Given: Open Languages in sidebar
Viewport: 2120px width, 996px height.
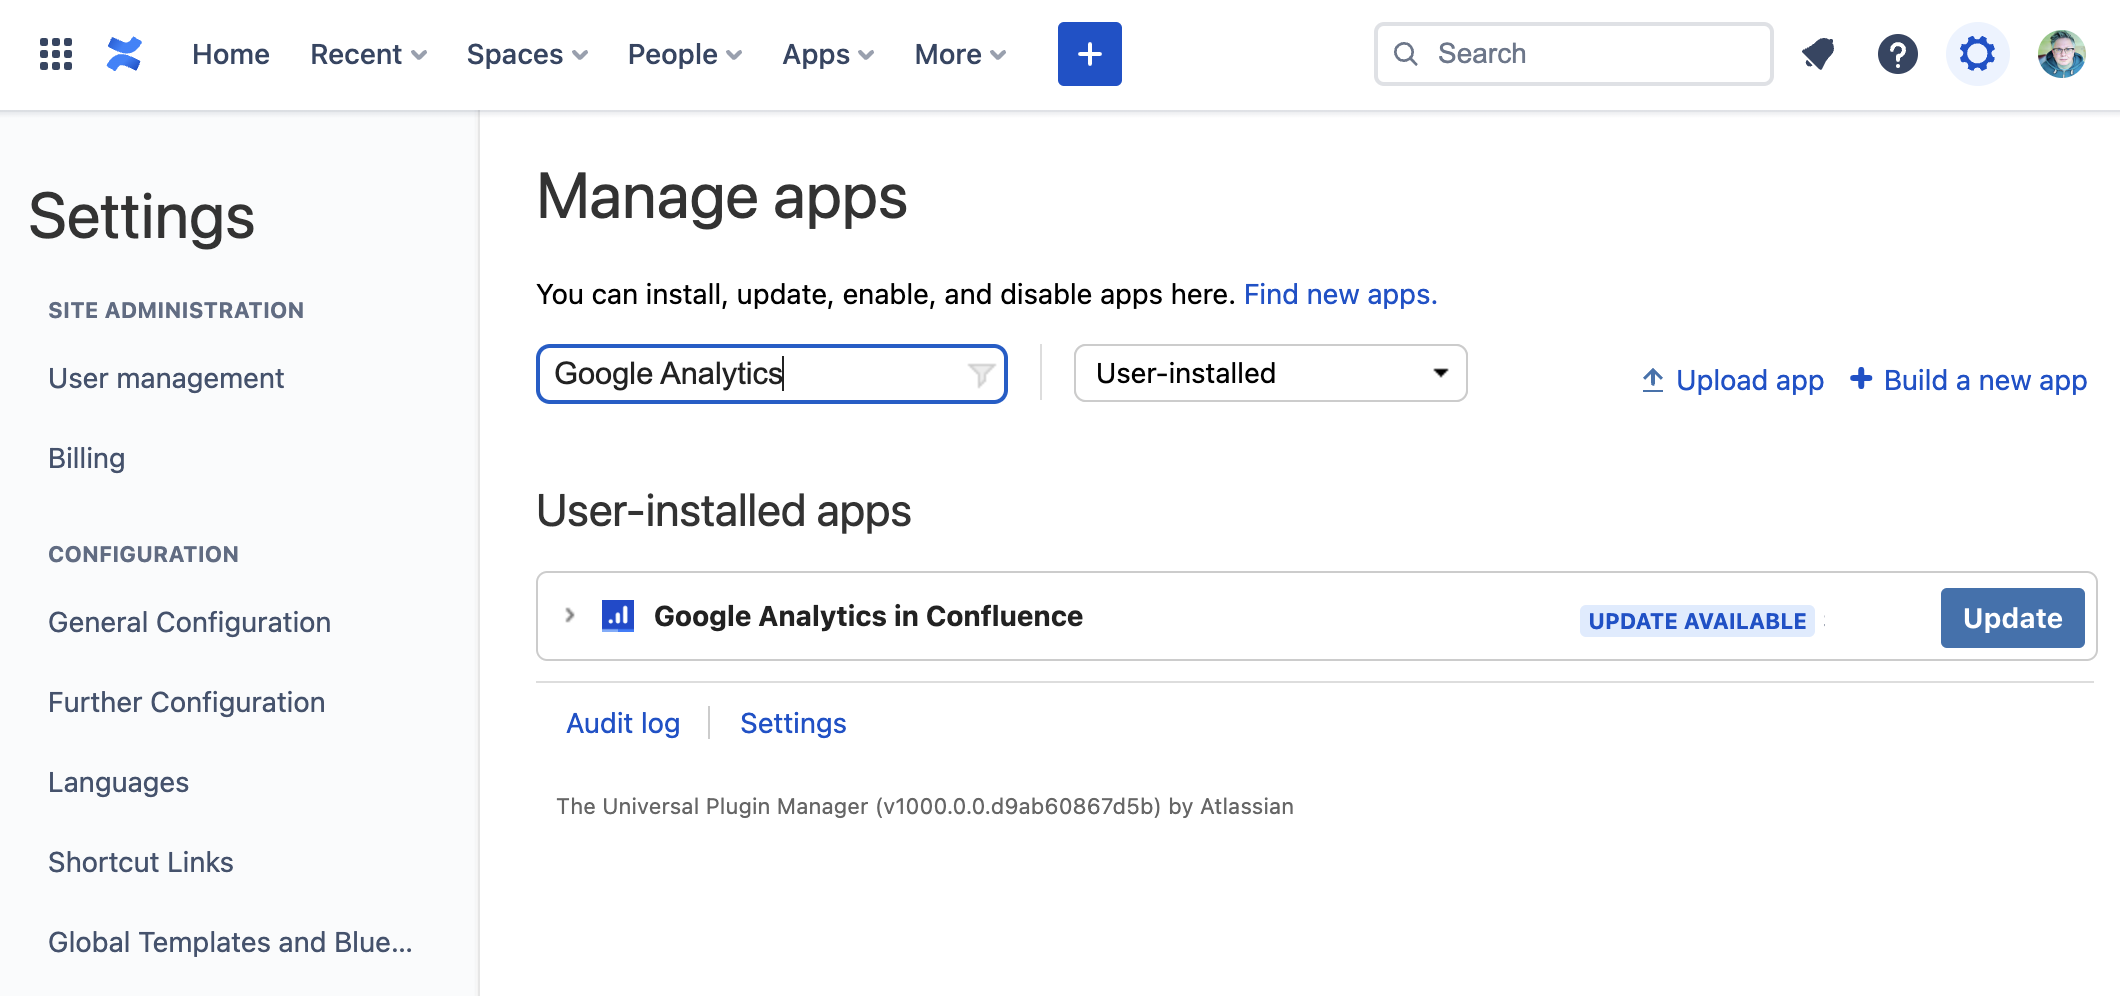Looking at the screenshot, I should (118, 782).
